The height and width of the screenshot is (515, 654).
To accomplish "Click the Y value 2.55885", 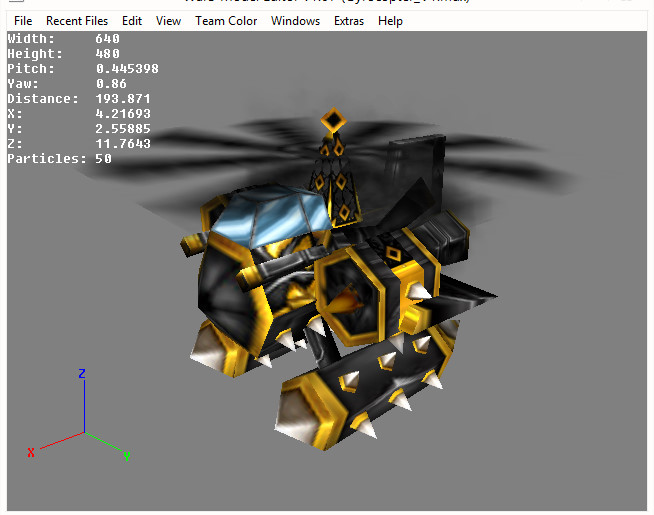I will point(123,129).
